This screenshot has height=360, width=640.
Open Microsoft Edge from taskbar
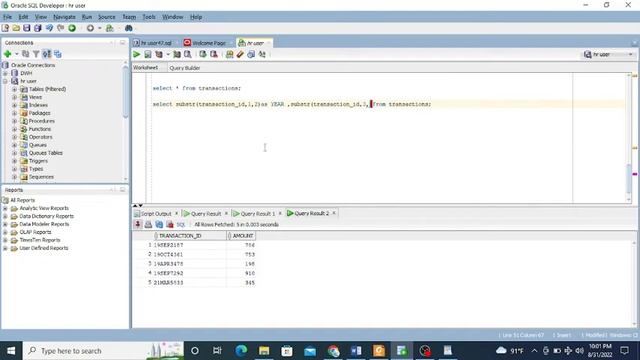pos(241,351)
